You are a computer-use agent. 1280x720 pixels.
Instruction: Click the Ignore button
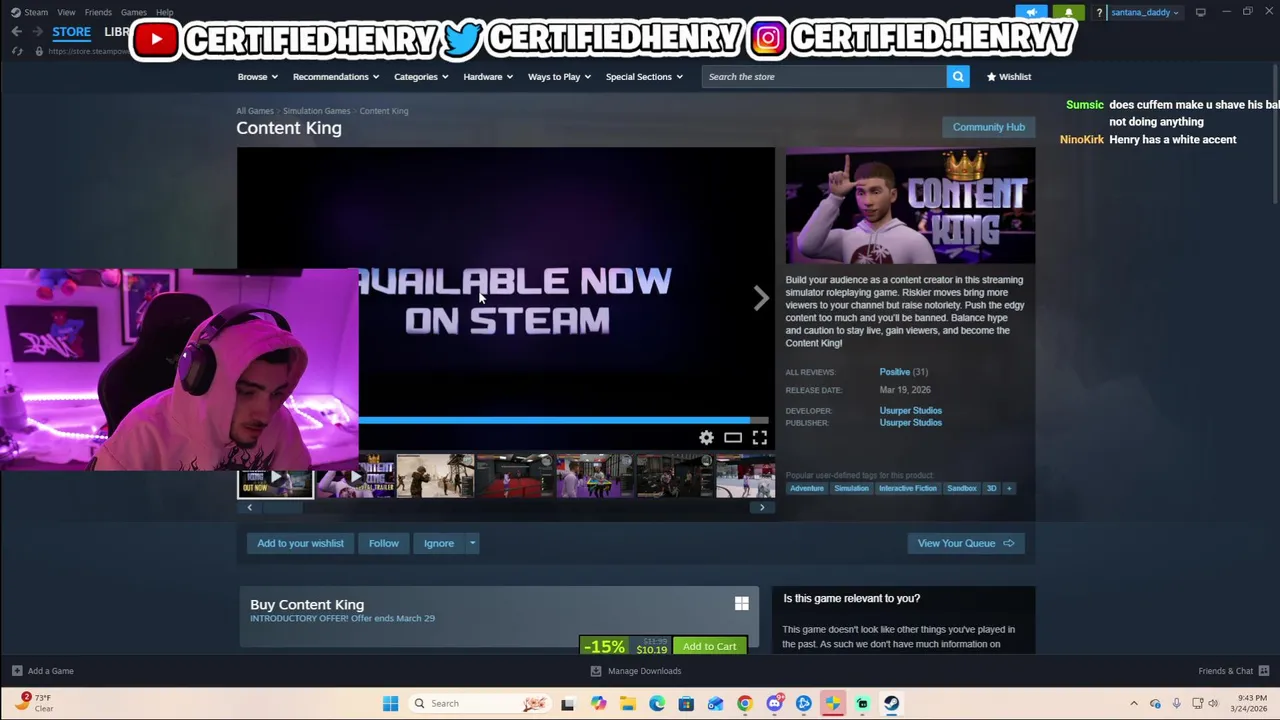439,543
